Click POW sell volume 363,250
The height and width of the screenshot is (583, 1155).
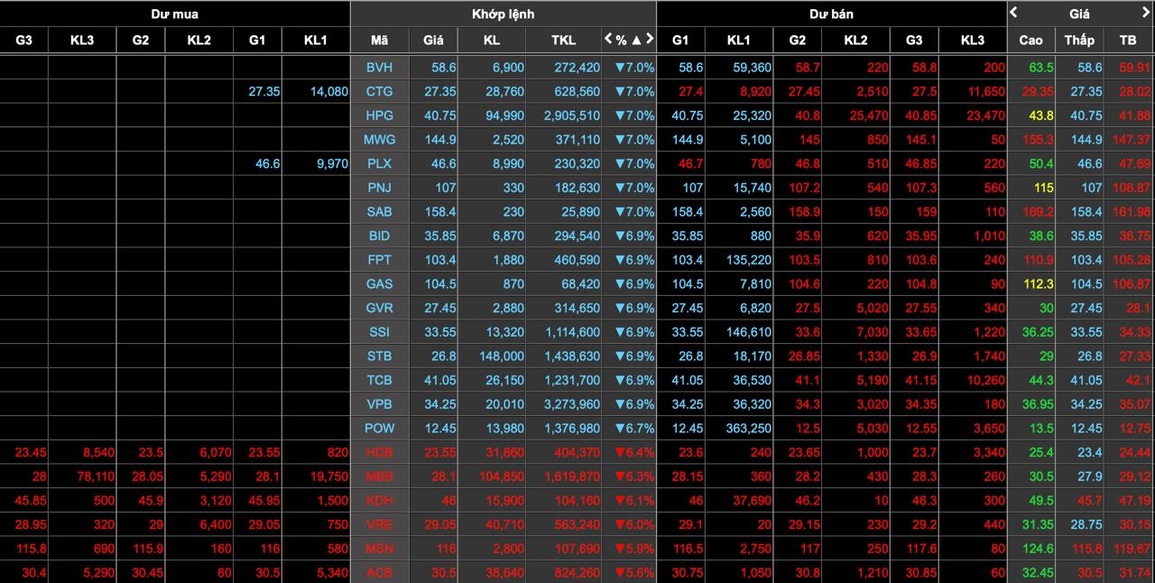(x=748, y=428)
